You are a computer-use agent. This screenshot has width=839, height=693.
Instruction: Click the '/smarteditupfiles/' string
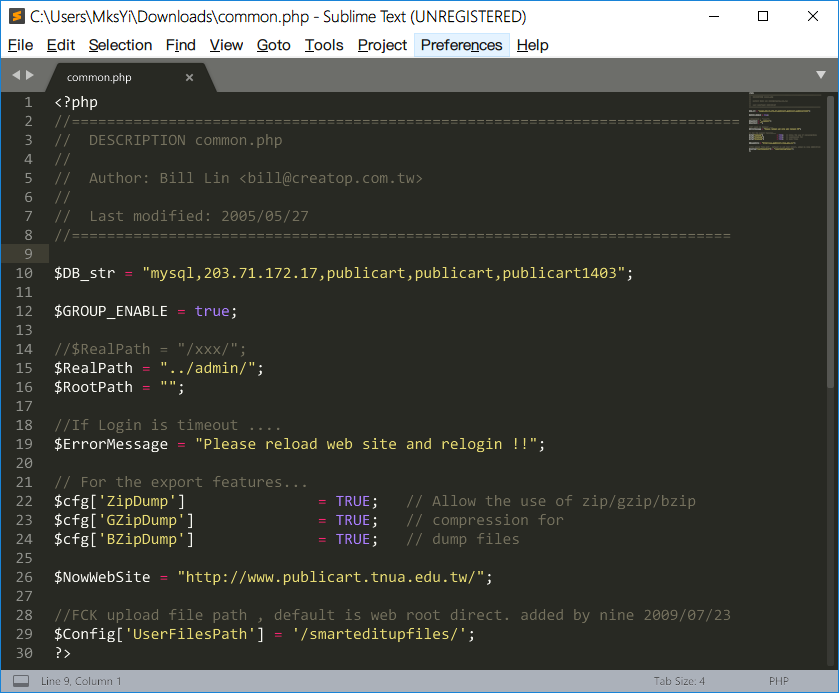tap(379, 634)
